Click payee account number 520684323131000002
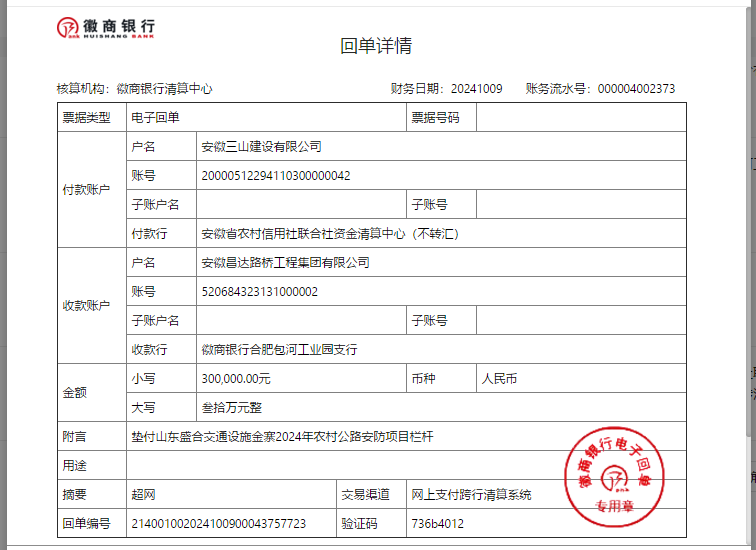The width and height of the screenshot is (756, 550). coord(259,292)
